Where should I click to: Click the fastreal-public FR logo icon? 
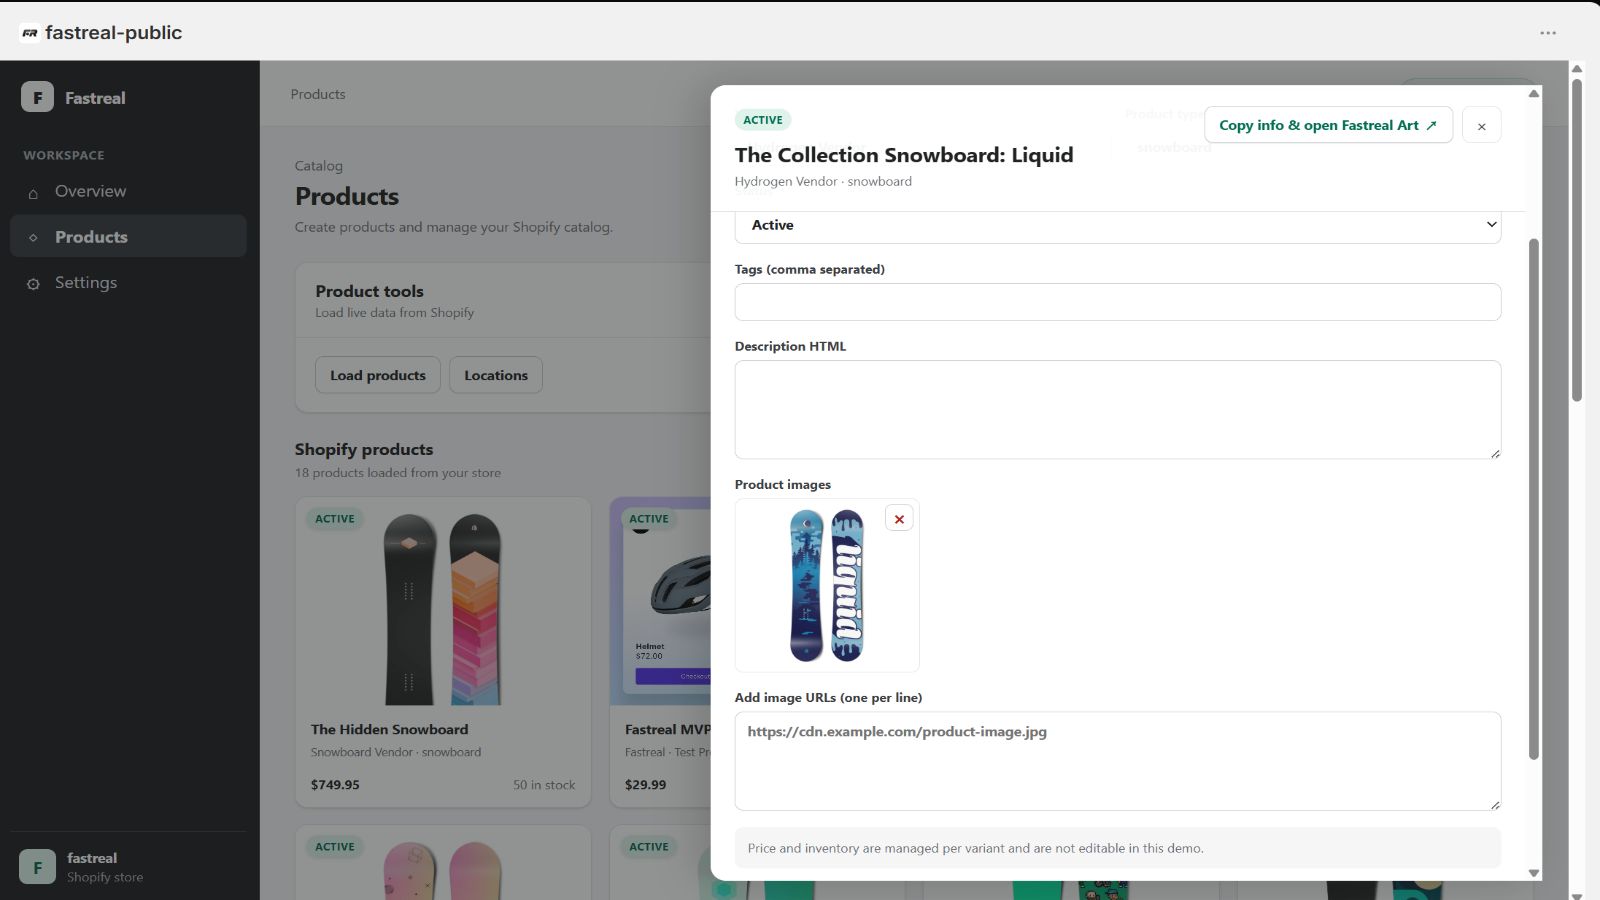point(30,33)
